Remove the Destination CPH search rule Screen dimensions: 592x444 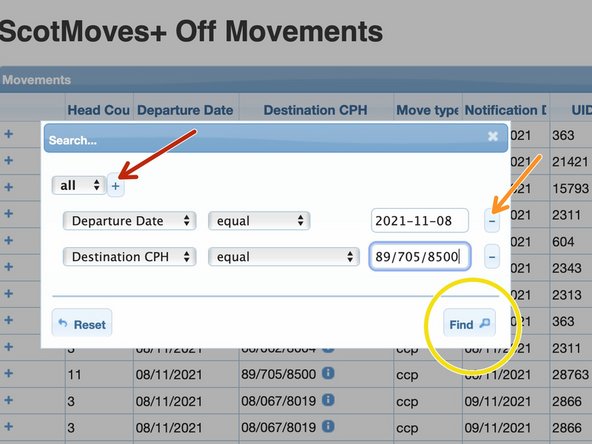[492, 257]
